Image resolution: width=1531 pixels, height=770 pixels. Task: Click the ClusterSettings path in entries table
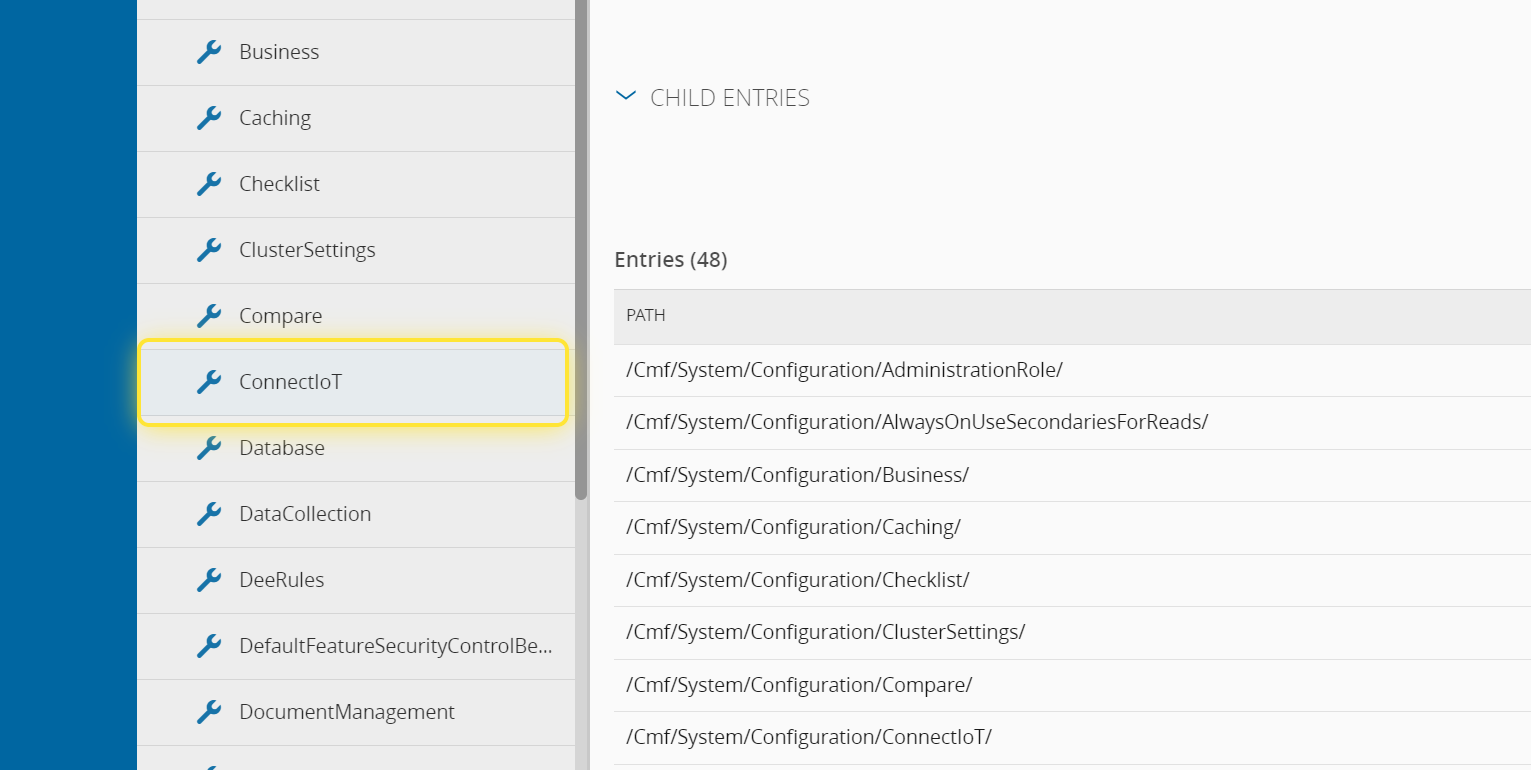[x=825, y=632]
